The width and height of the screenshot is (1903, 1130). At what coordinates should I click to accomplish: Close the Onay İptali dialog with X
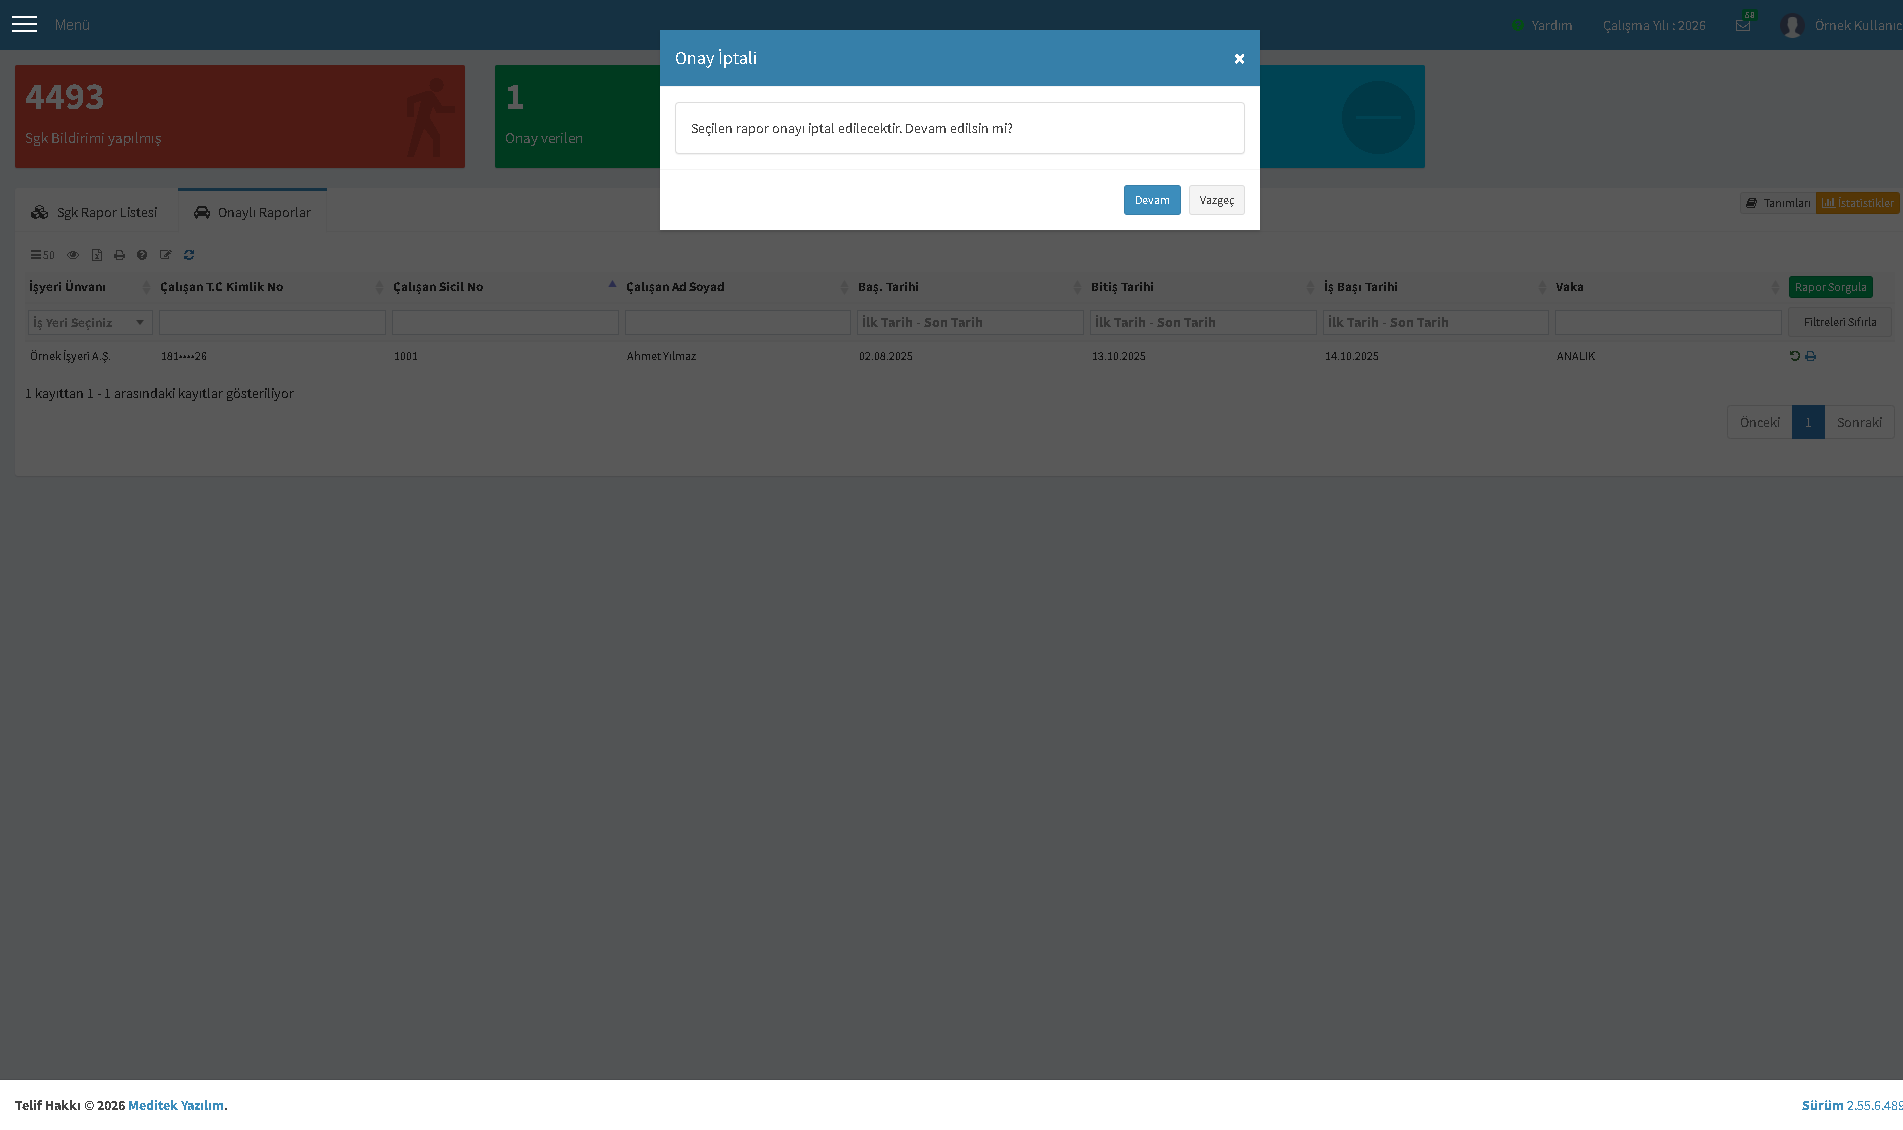click(1239, 59)
